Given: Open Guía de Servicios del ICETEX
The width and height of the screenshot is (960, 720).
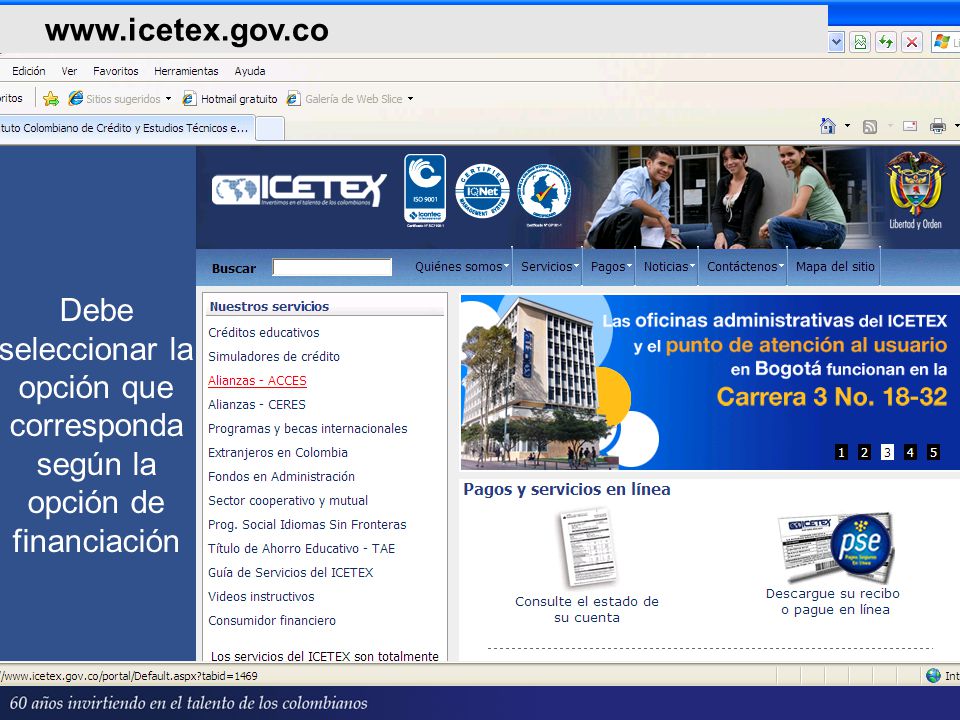Looking at the screenshot, I should pos(290,572).
